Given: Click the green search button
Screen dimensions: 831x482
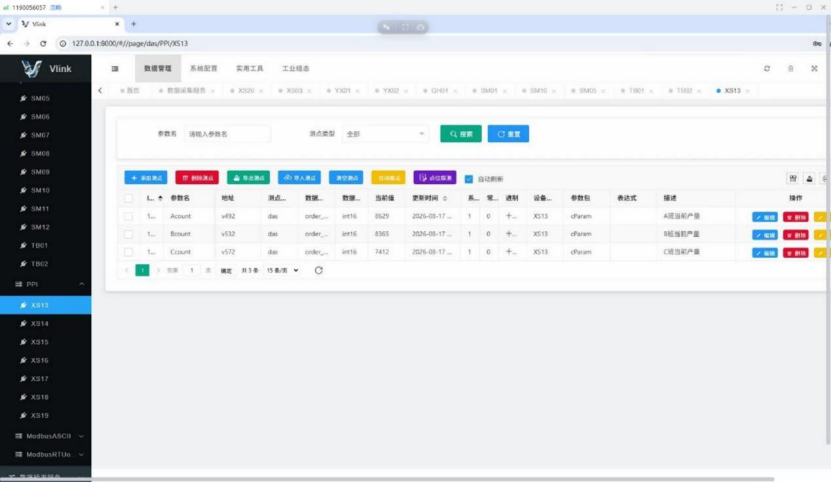Looking at the screenshot, I should pyautogui.click(x=461, y=134).
